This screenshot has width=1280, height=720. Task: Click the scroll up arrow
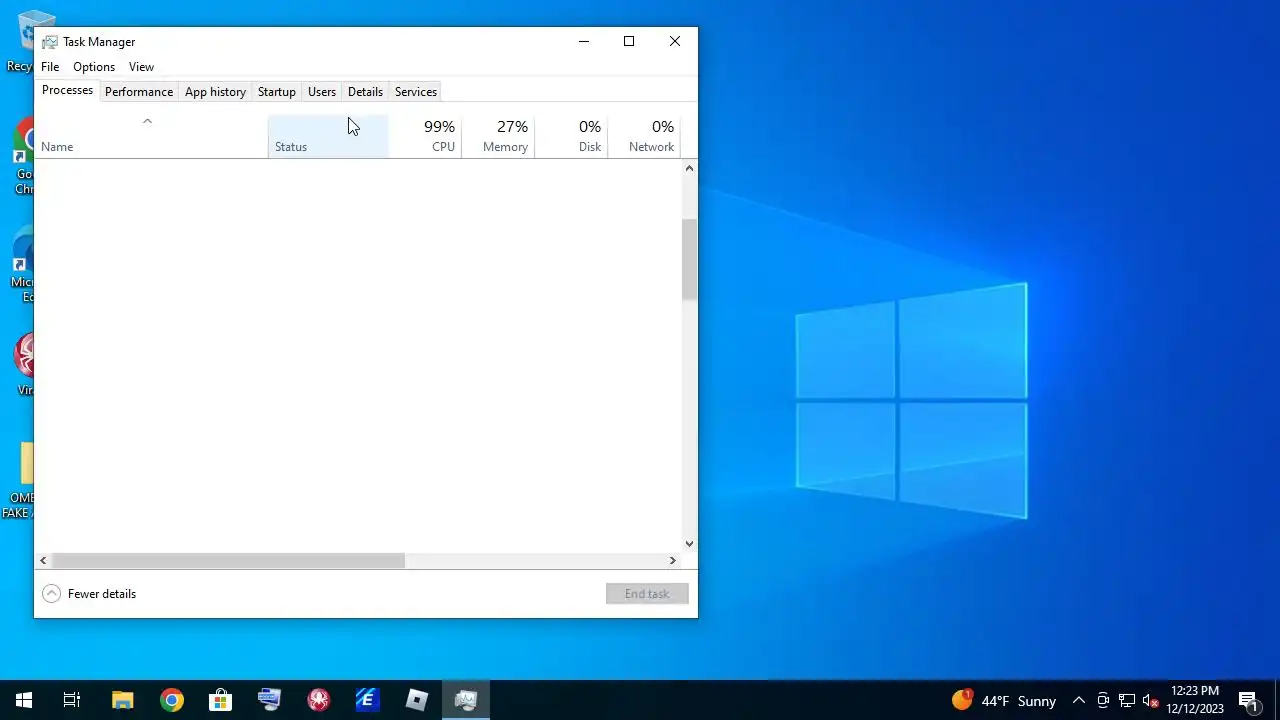(689, 168)
